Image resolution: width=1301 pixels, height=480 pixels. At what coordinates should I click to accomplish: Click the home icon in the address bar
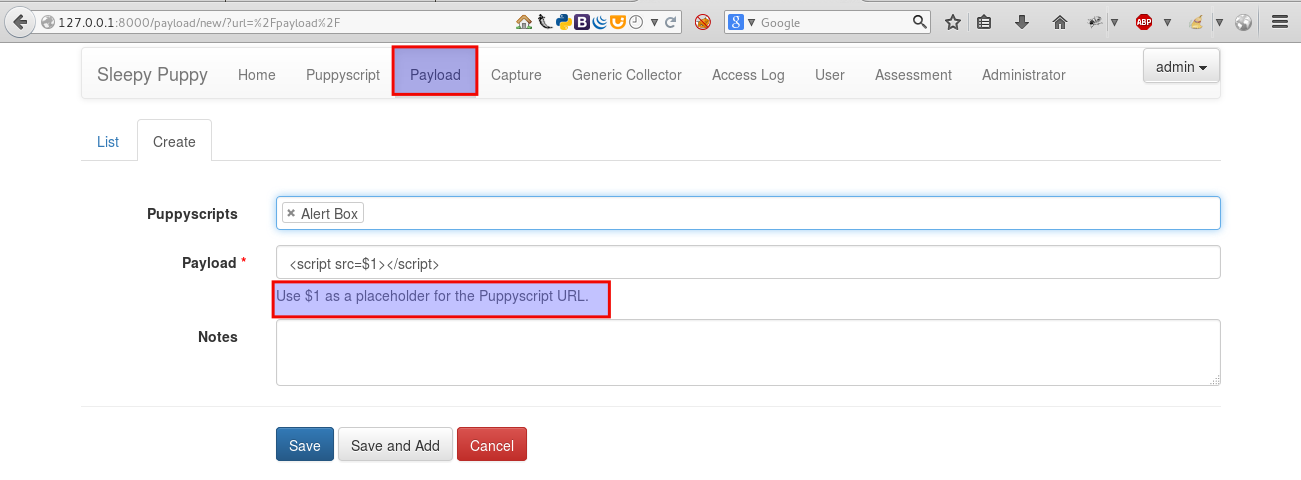coord(524,21)
